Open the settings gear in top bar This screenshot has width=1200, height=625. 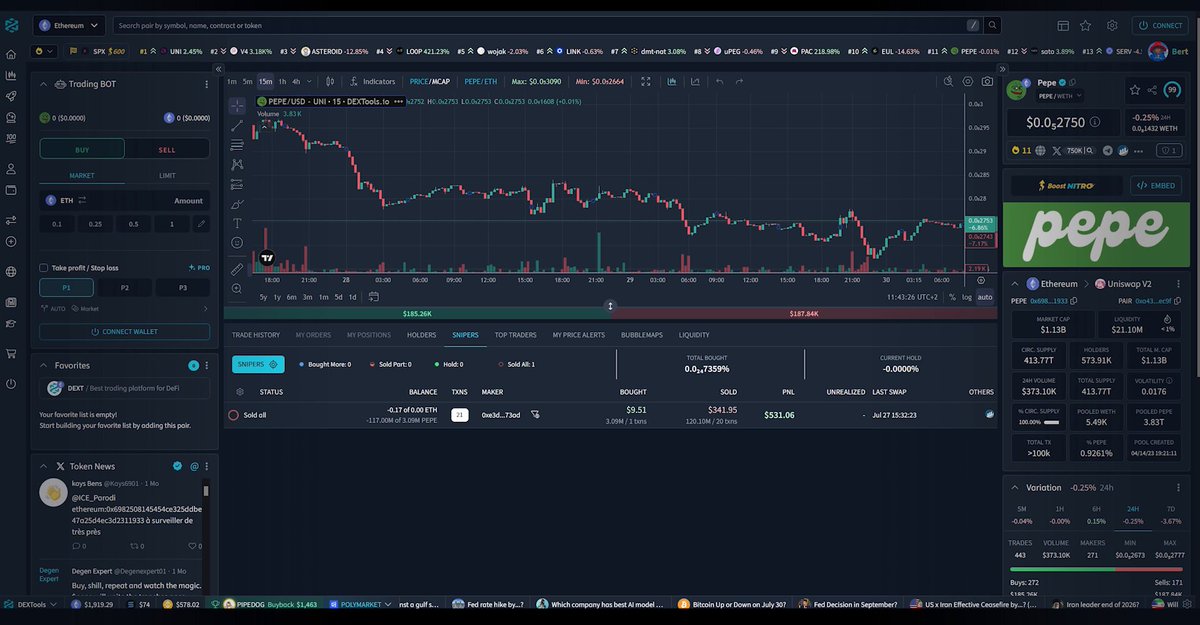pyautogui.click(x=1112, y=25)
